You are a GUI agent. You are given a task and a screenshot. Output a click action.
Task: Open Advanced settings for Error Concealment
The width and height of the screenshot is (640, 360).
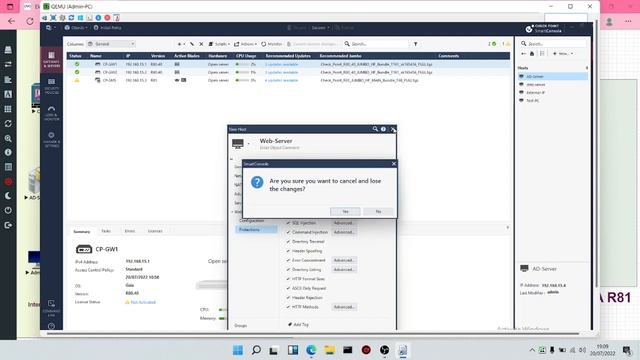coord(344,260)
